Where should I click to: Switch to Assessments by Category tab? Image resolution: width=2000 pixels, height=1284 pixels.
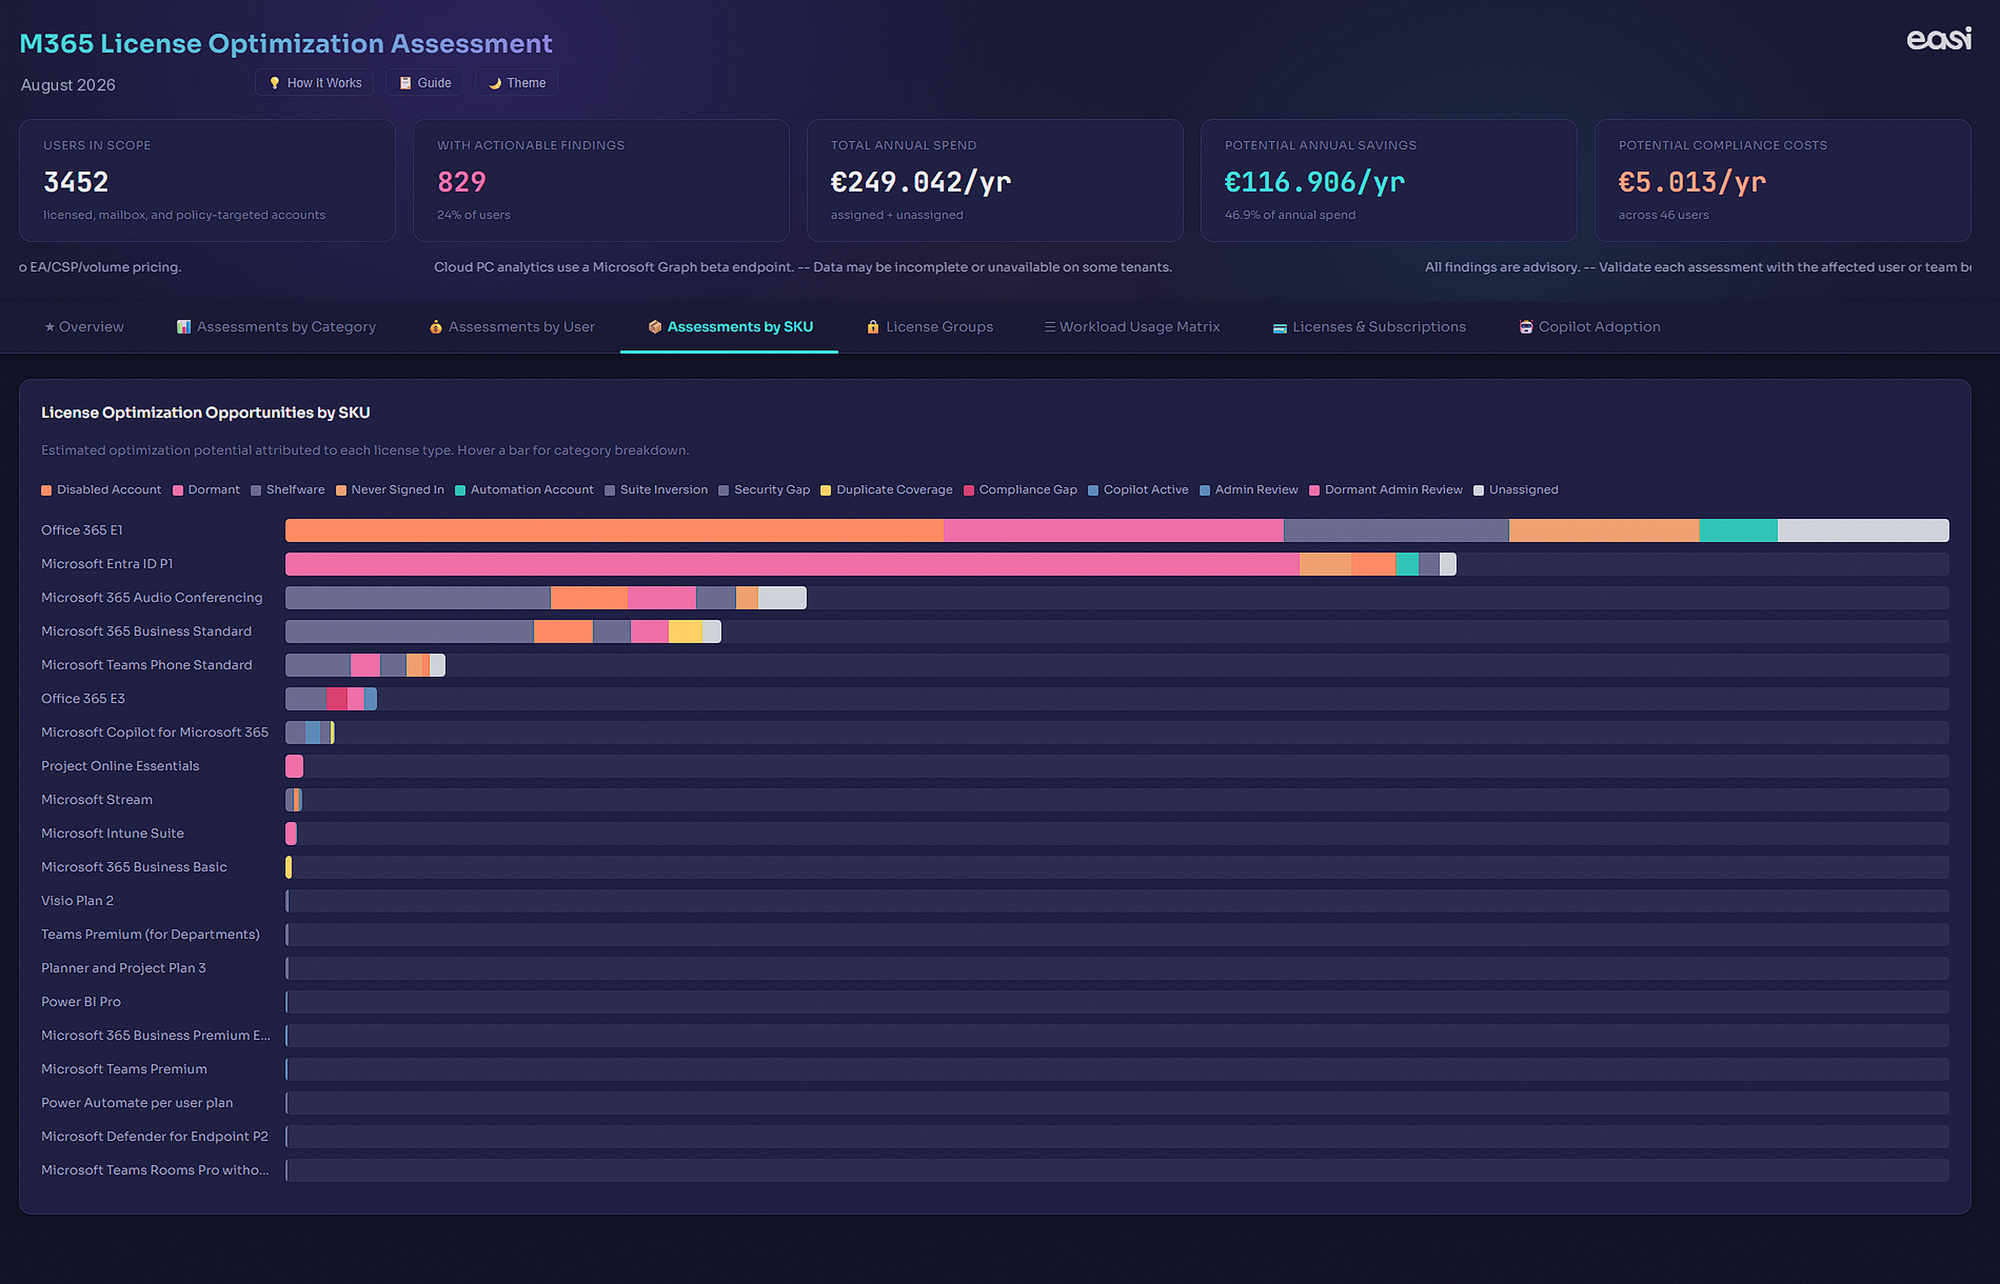[276, 327]
